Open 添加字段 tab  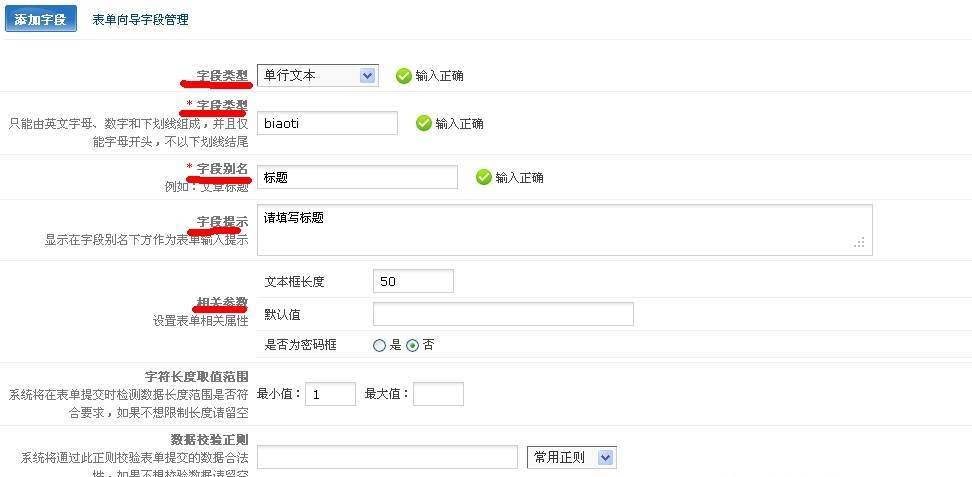40,19
